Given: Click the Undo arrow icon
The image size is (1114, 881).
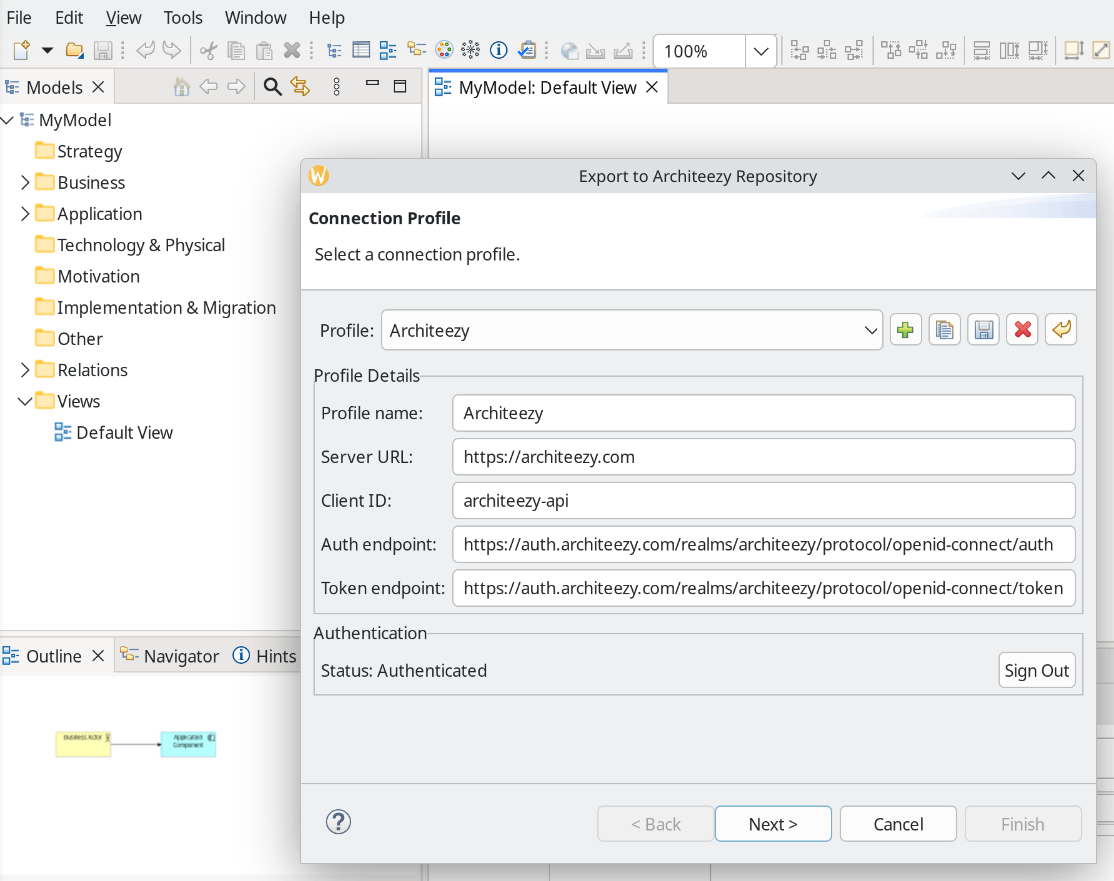Looking at the screenshot, I should point(145,50).
